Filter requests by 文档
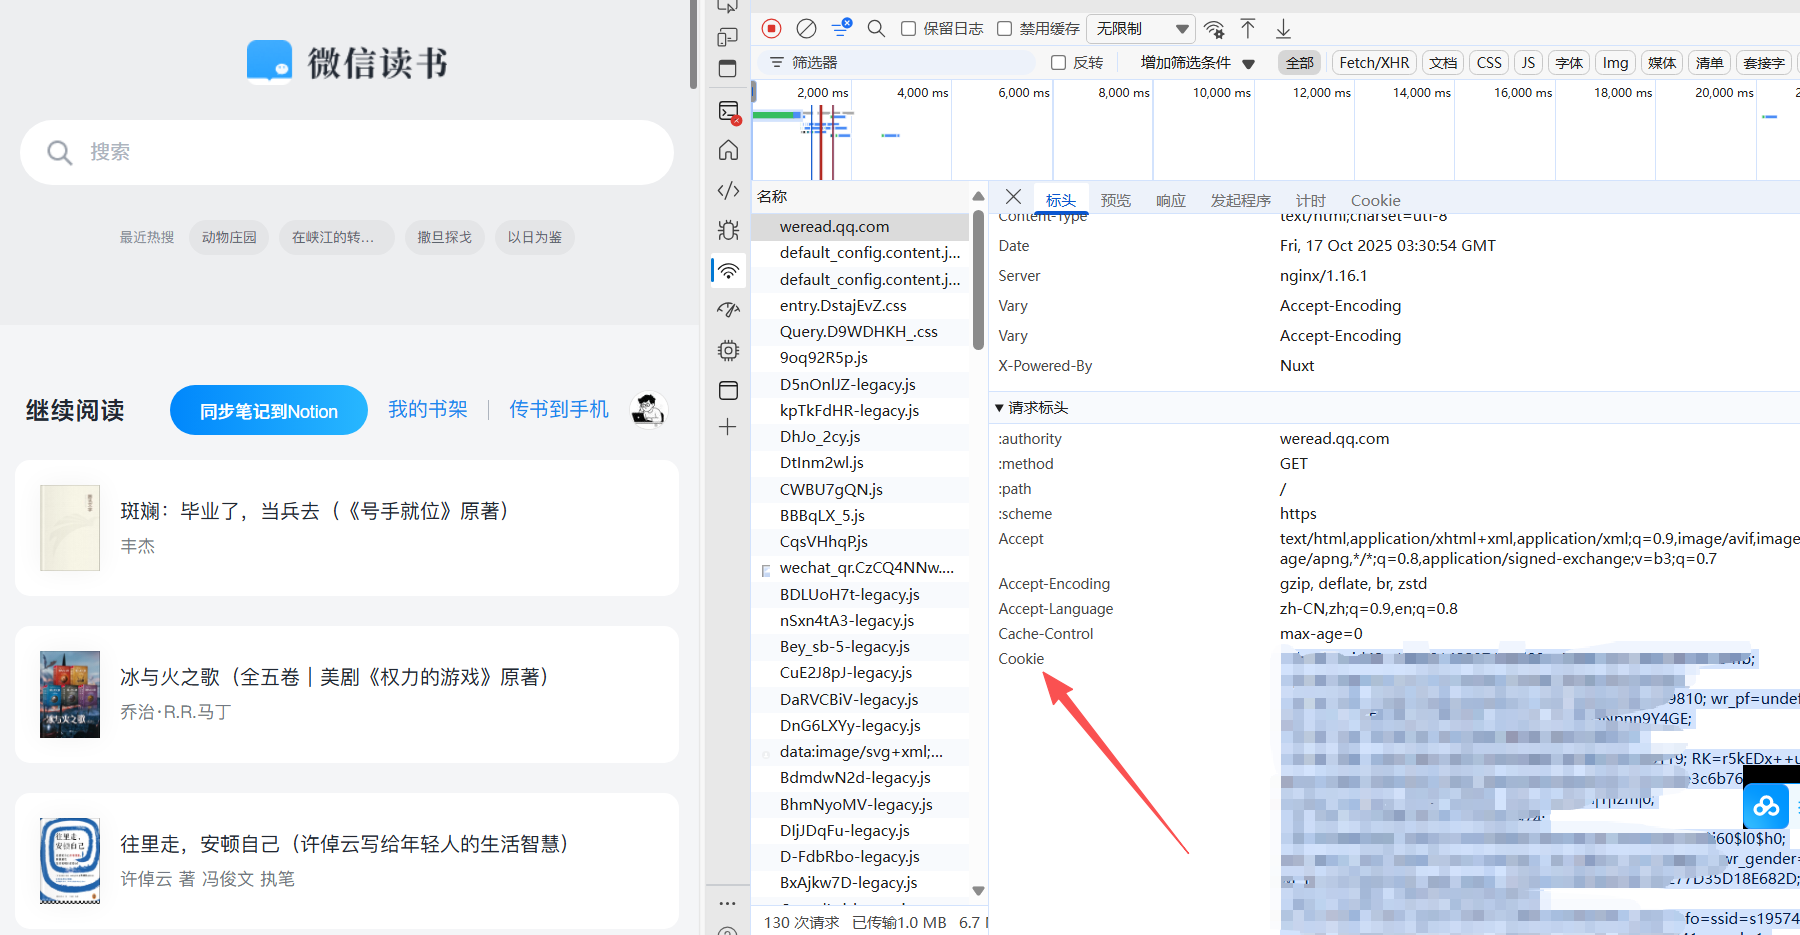Viewport: 1800px width, 935px height. pos(1442,63)
